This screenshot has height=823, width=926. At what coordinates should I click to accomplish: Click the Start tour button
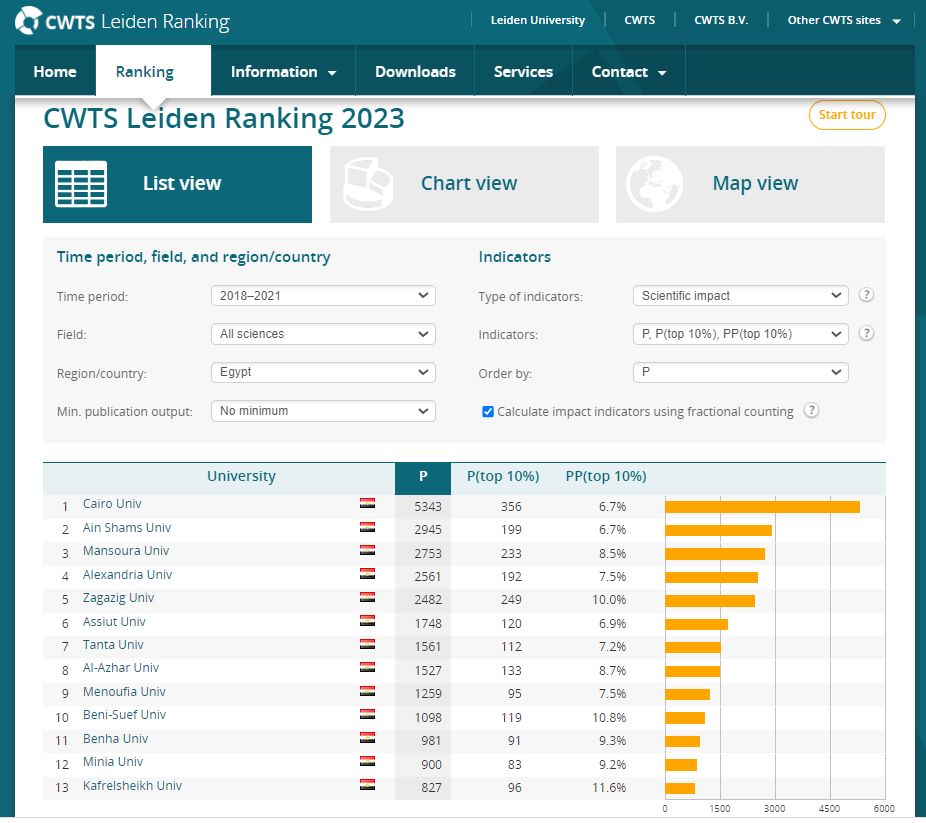(x=846, y=115)
